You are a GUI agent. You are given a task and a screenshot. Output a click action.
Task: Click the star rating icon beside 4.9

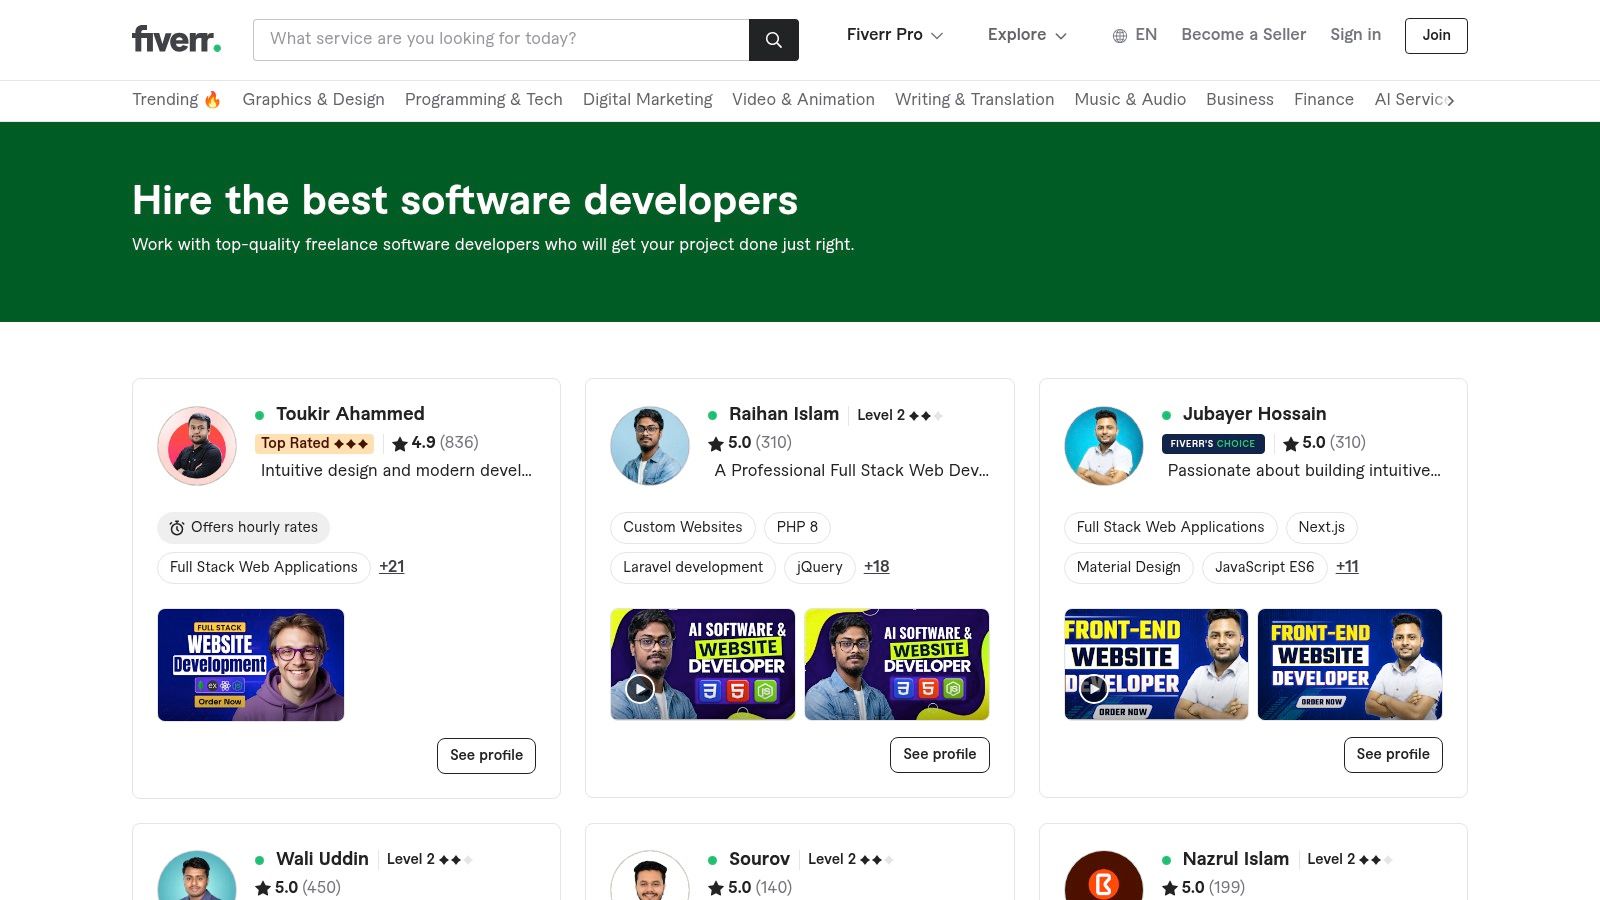(x=398, y=443)
